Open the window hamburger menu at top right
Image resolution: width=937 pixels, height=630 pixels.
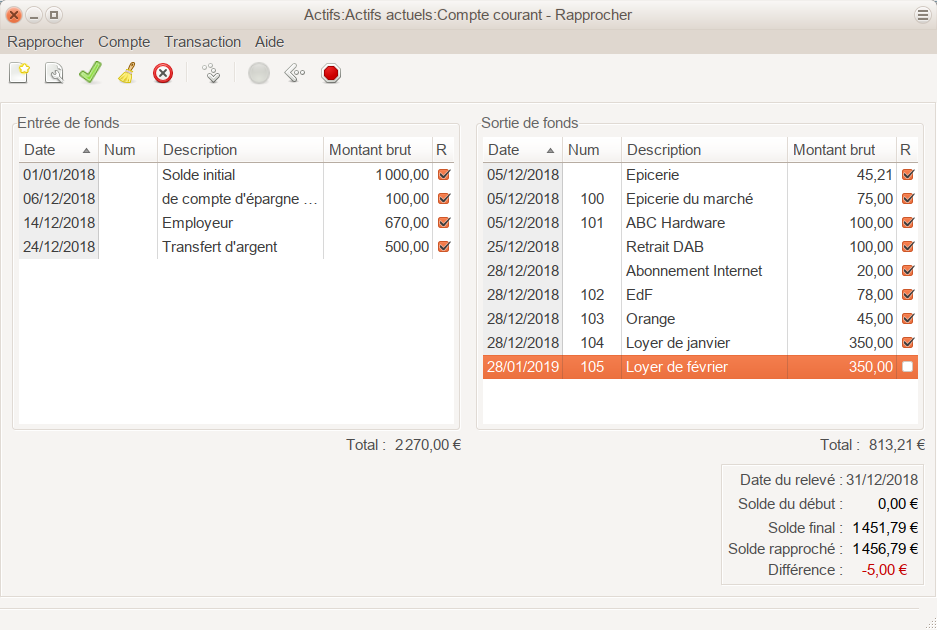922,15
